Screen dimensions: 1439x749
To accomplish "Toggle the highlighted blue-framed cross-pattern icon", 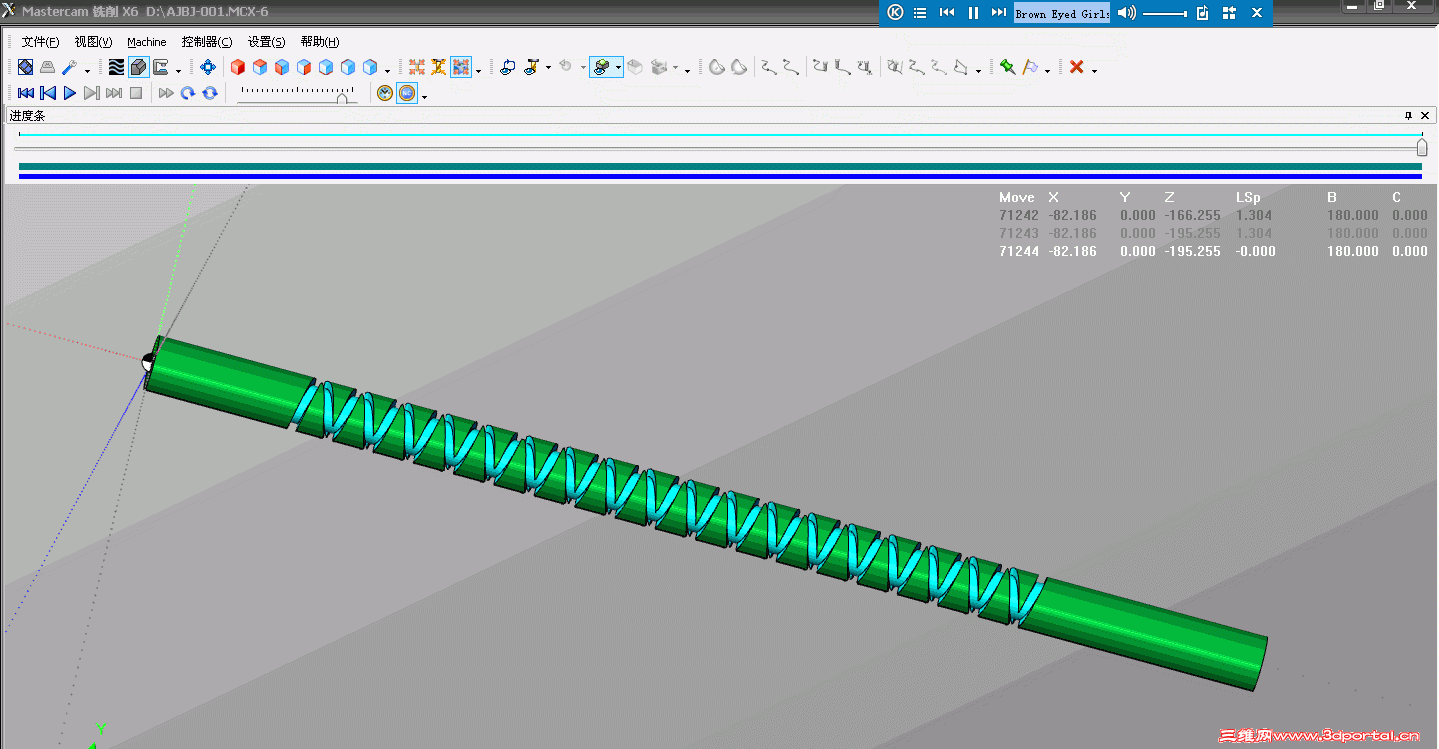I will 461,67.
